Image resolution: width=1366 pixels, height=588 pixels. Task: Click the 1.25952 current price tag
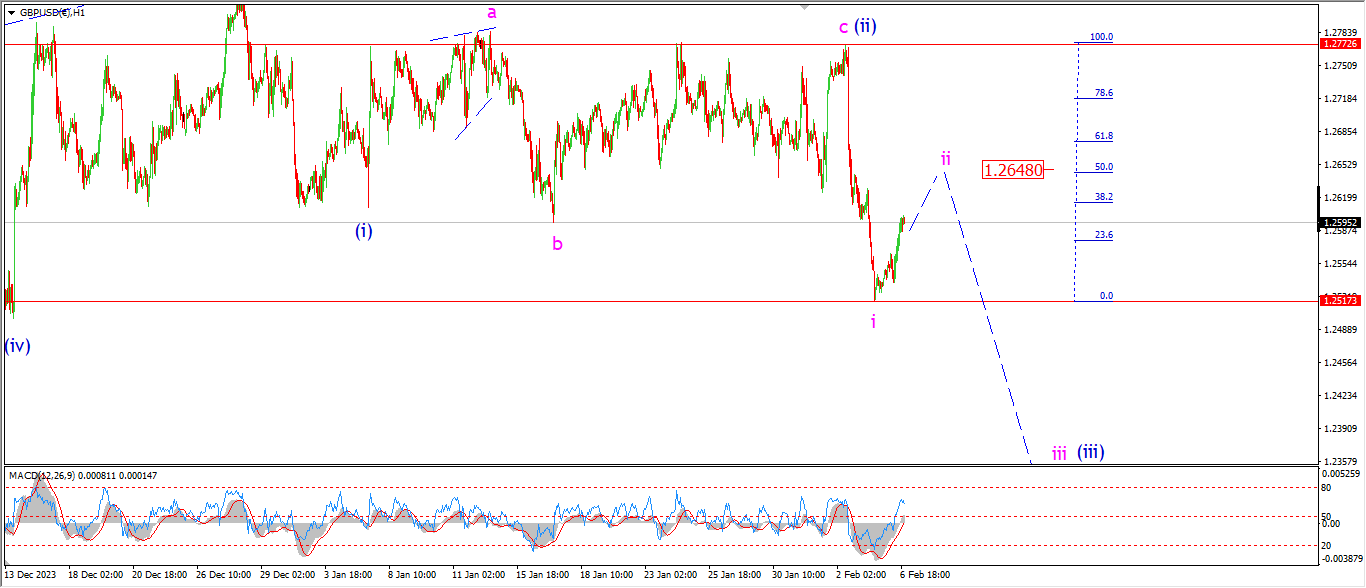1339,222
